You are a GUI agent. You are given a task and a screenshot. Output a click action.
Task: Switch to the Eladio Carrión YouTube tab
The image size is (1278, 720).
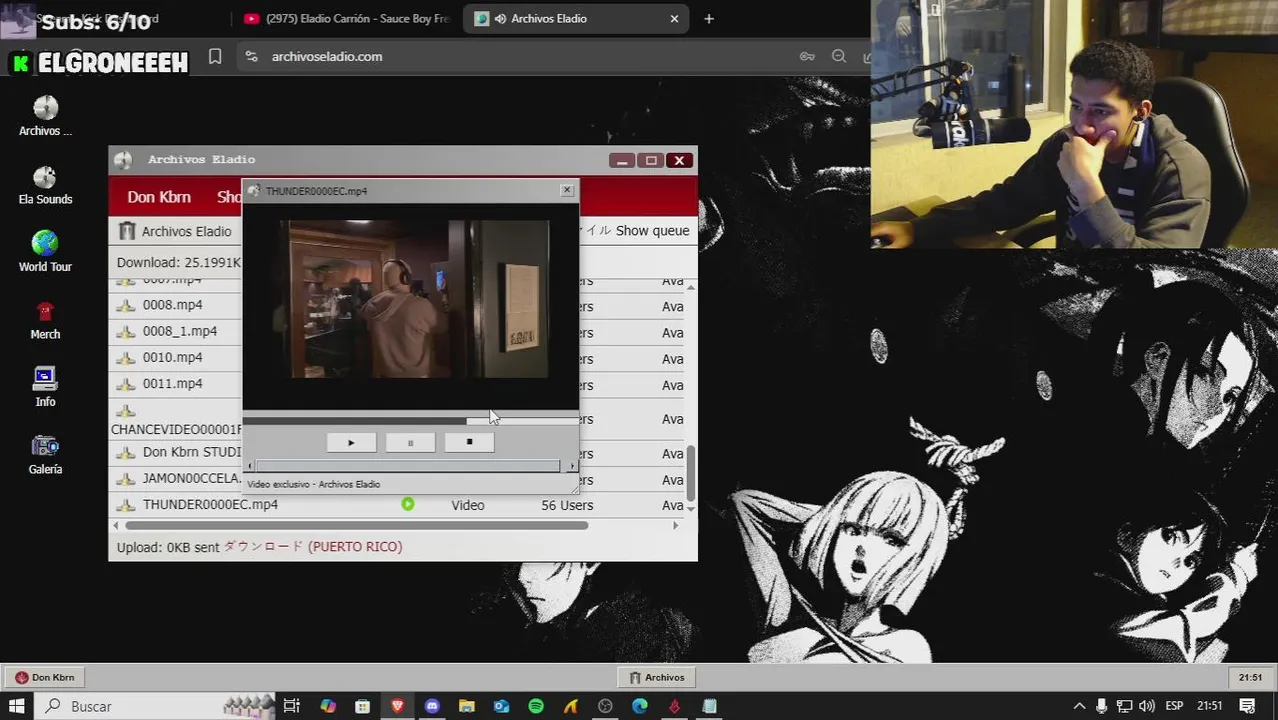[345, 19]
